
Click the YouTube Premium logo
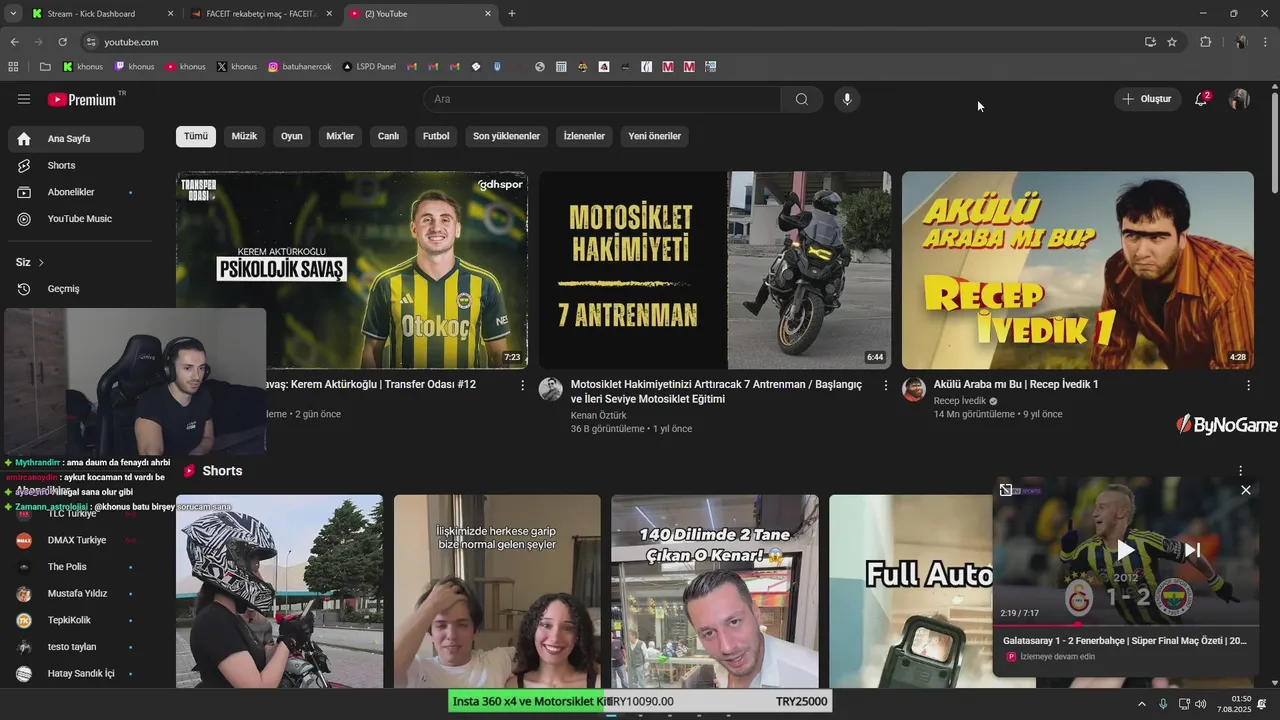(x=82, y=99)
